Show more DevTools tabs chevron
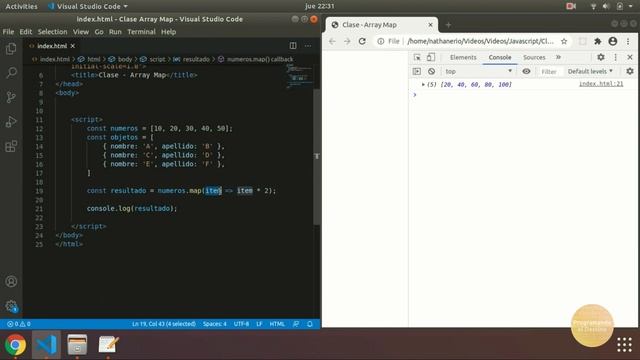The height and width of the screenshot is (360, 640). (x=558, y=57)
